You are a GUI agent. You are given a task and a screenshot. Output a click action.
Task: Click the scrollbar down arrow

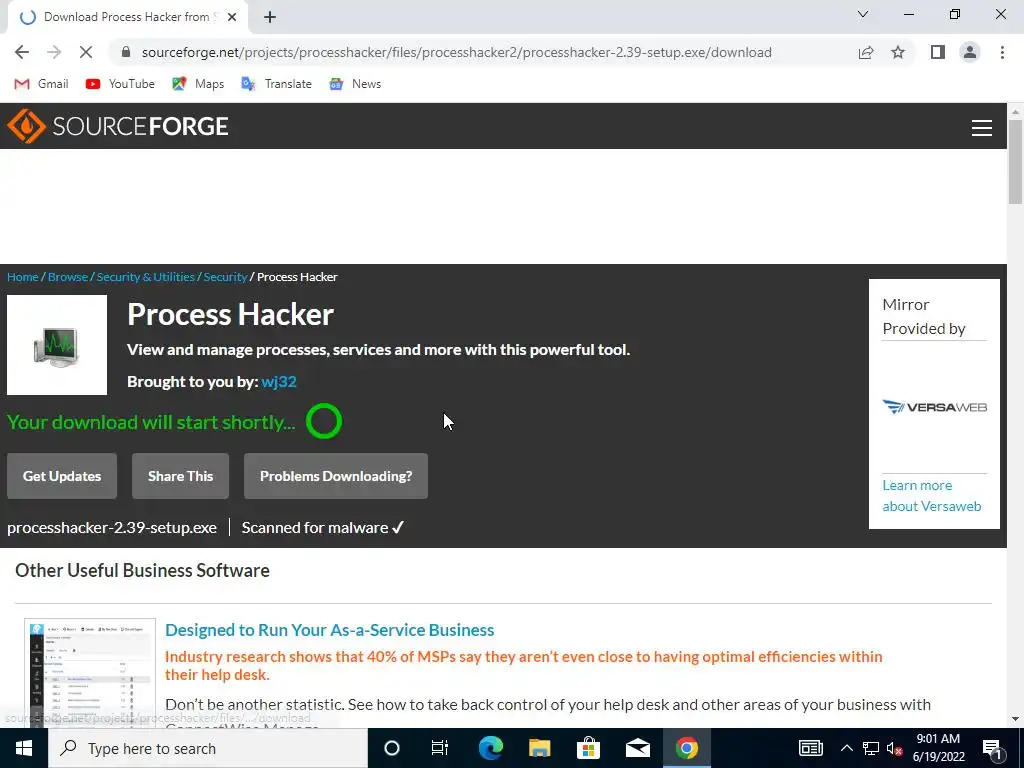[x=1015, y=718]
